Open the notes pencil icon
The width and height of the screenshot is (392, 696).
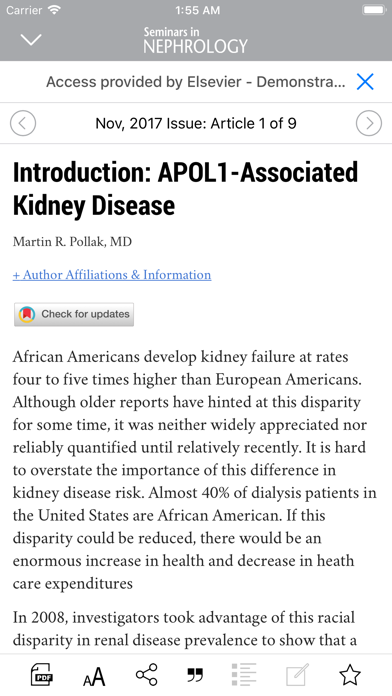pyautogui.click(x=297, y=675)
